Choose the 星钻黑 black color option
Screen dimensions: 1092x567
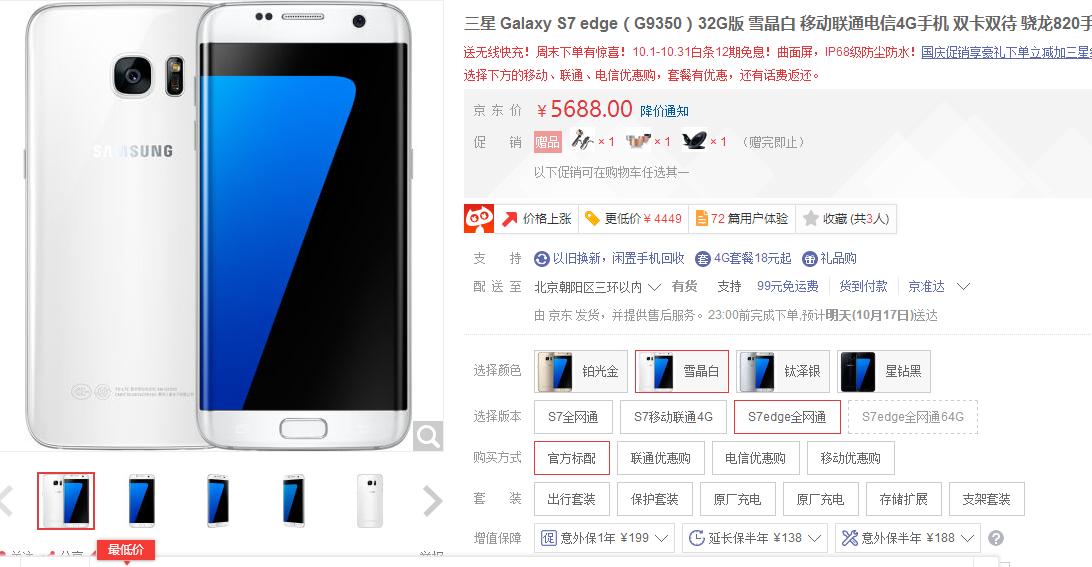(x=884, y=371)
